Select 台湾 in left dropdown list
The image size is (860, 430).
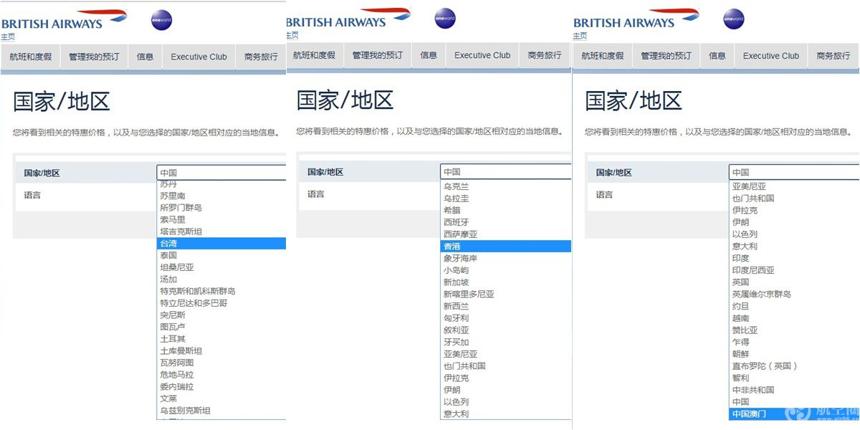(222, 244)
